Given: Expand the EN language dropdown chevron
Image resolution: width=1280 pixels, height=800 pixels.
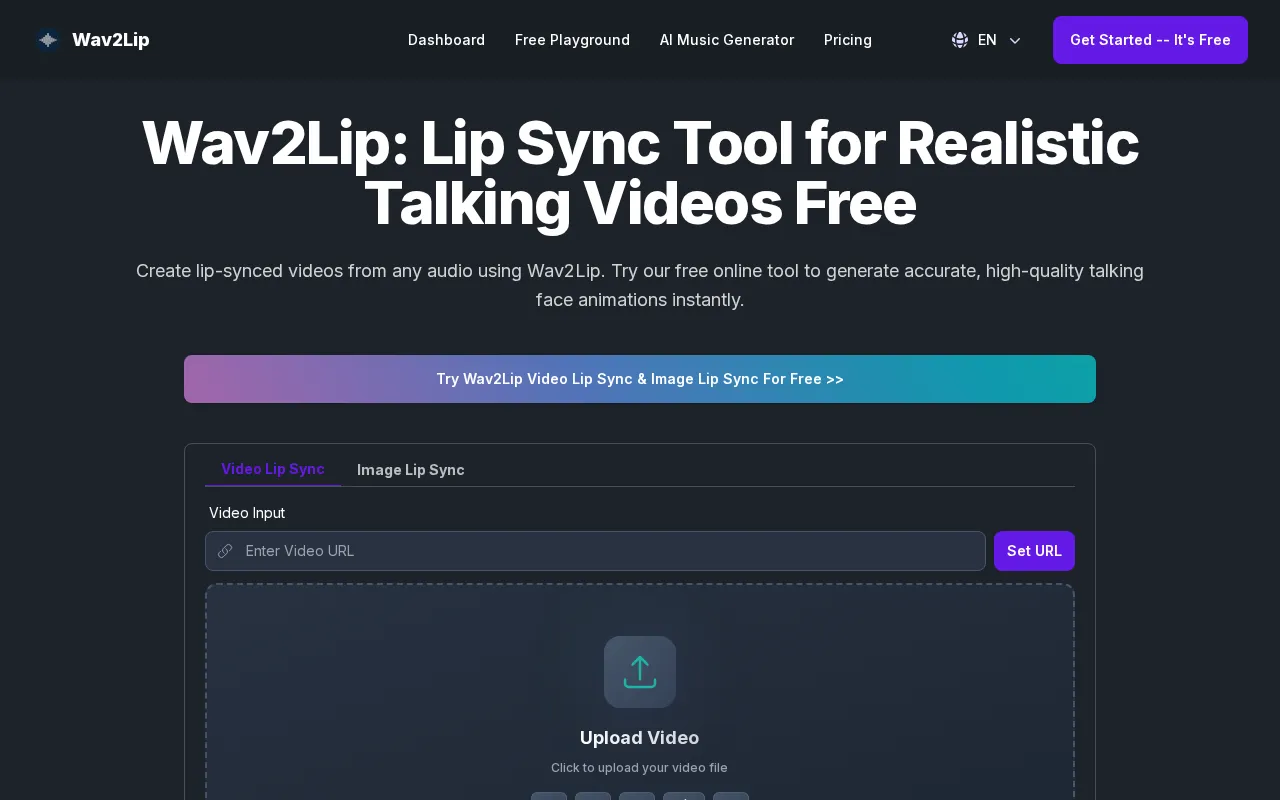Looking at the screenshot, I should [1015, 41].
